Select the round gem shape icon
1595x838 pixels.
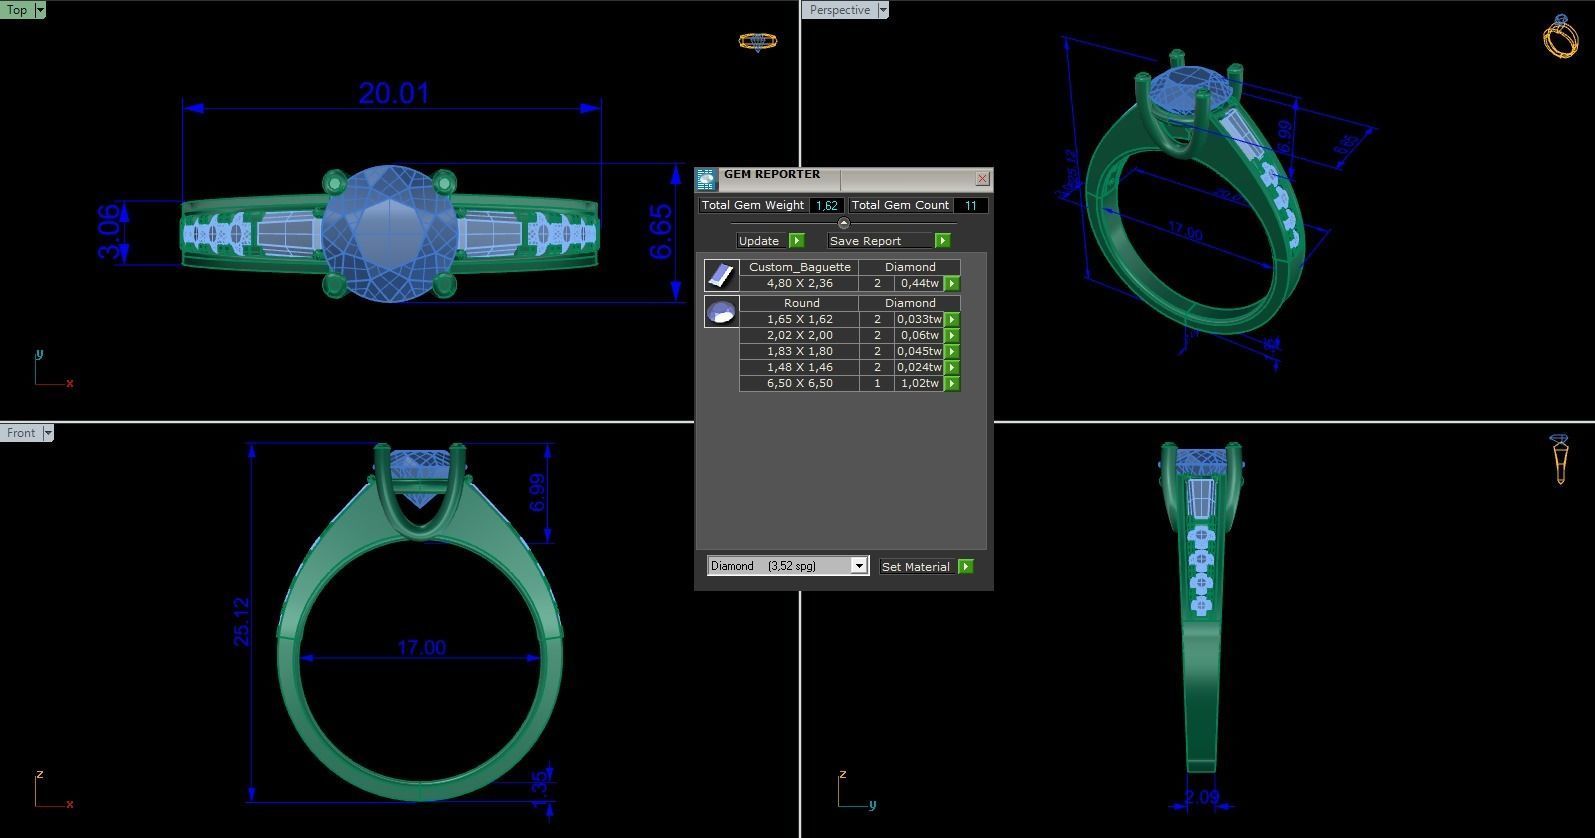click(721, 311)
